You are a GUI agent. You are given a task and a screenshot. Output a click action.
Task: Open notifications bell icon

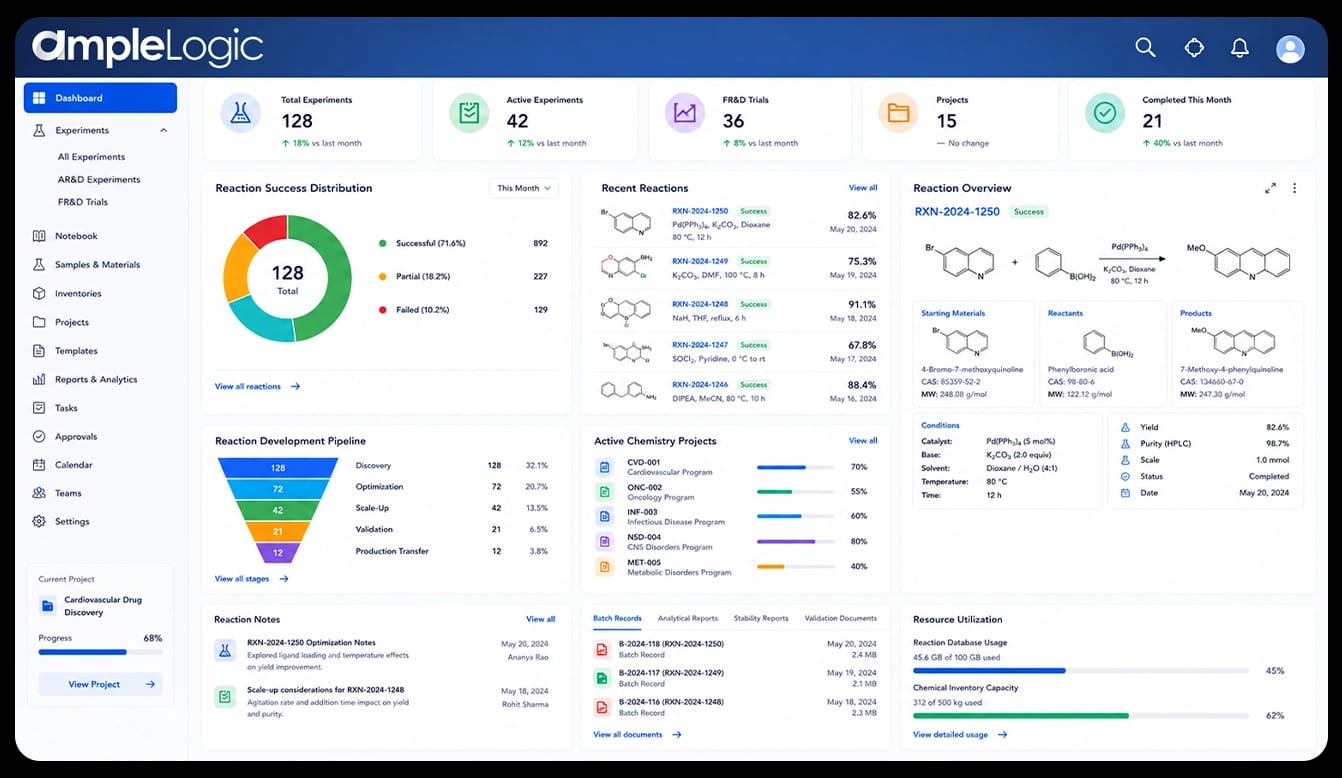[x=1240, y=47]
